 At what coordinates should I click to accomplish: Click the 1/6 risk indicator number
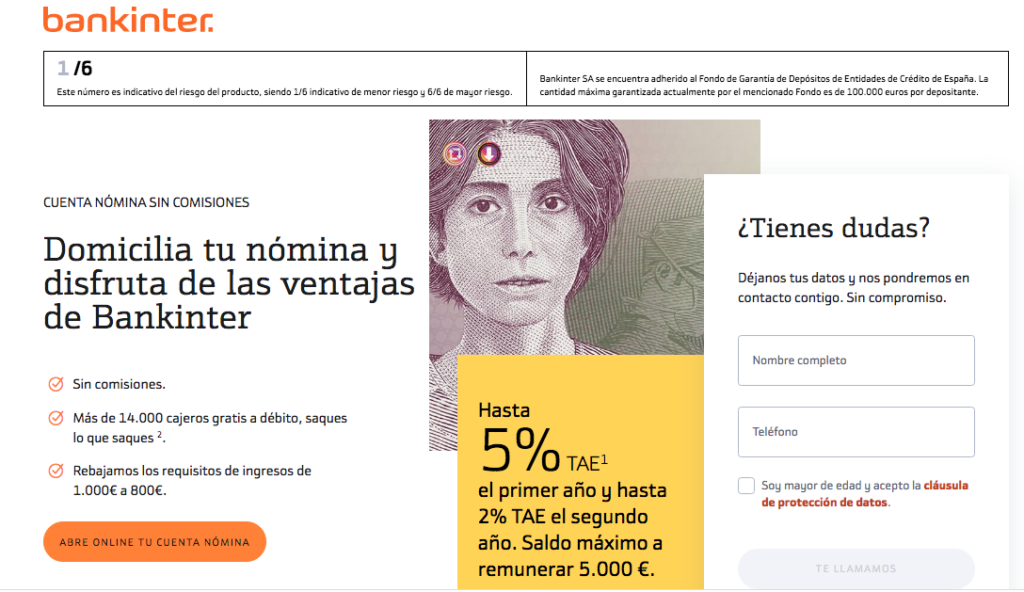pyautogui.click(x=74, y=68)
